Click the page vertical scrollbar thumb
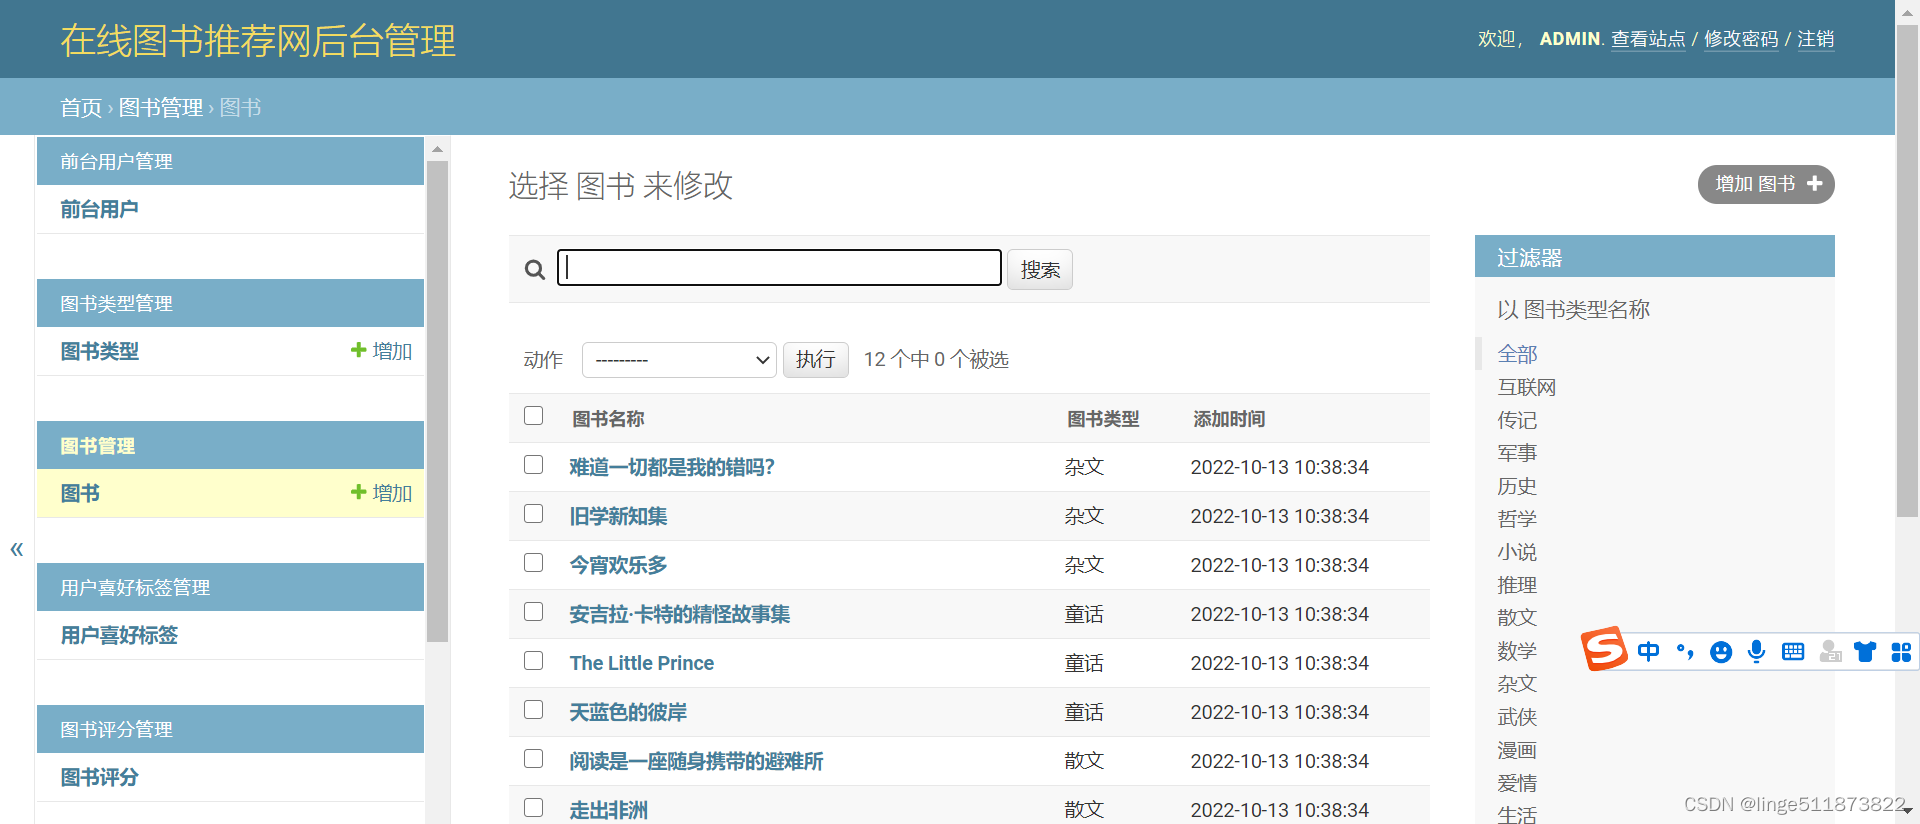This screenshot has height=824, width=1920. pos(1907,270)
